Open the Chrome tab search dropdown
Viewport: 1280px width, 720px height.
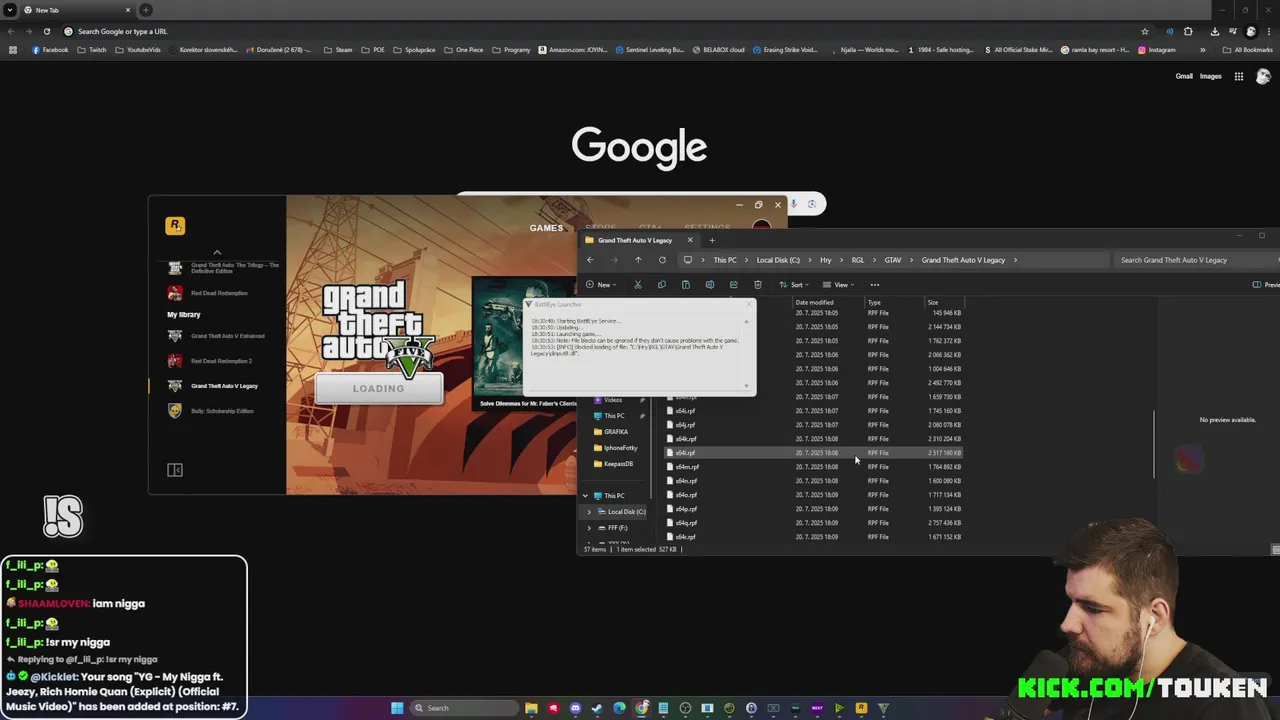point(10,10)
